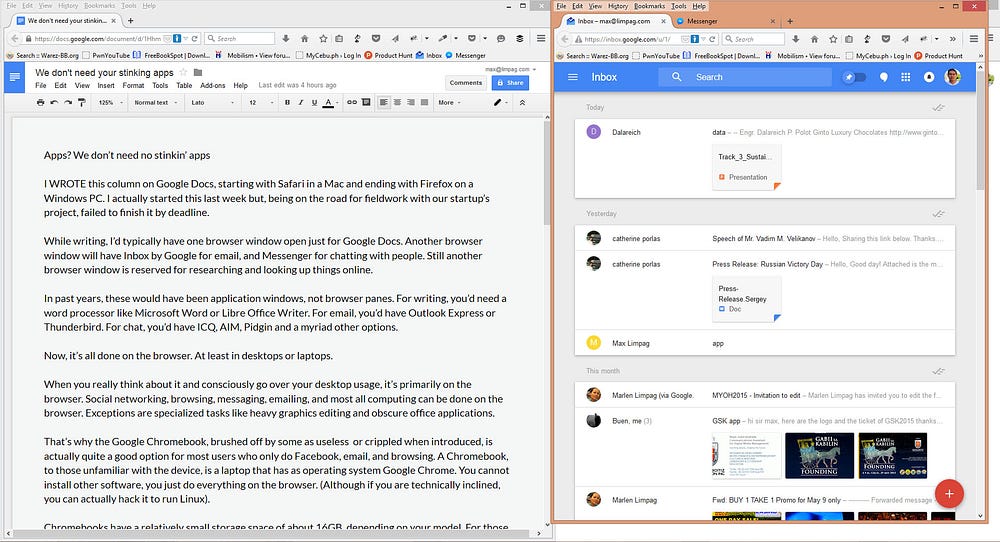
Task: Open MYOH2015 Invitation to edit email
Action: coord(765,395)
